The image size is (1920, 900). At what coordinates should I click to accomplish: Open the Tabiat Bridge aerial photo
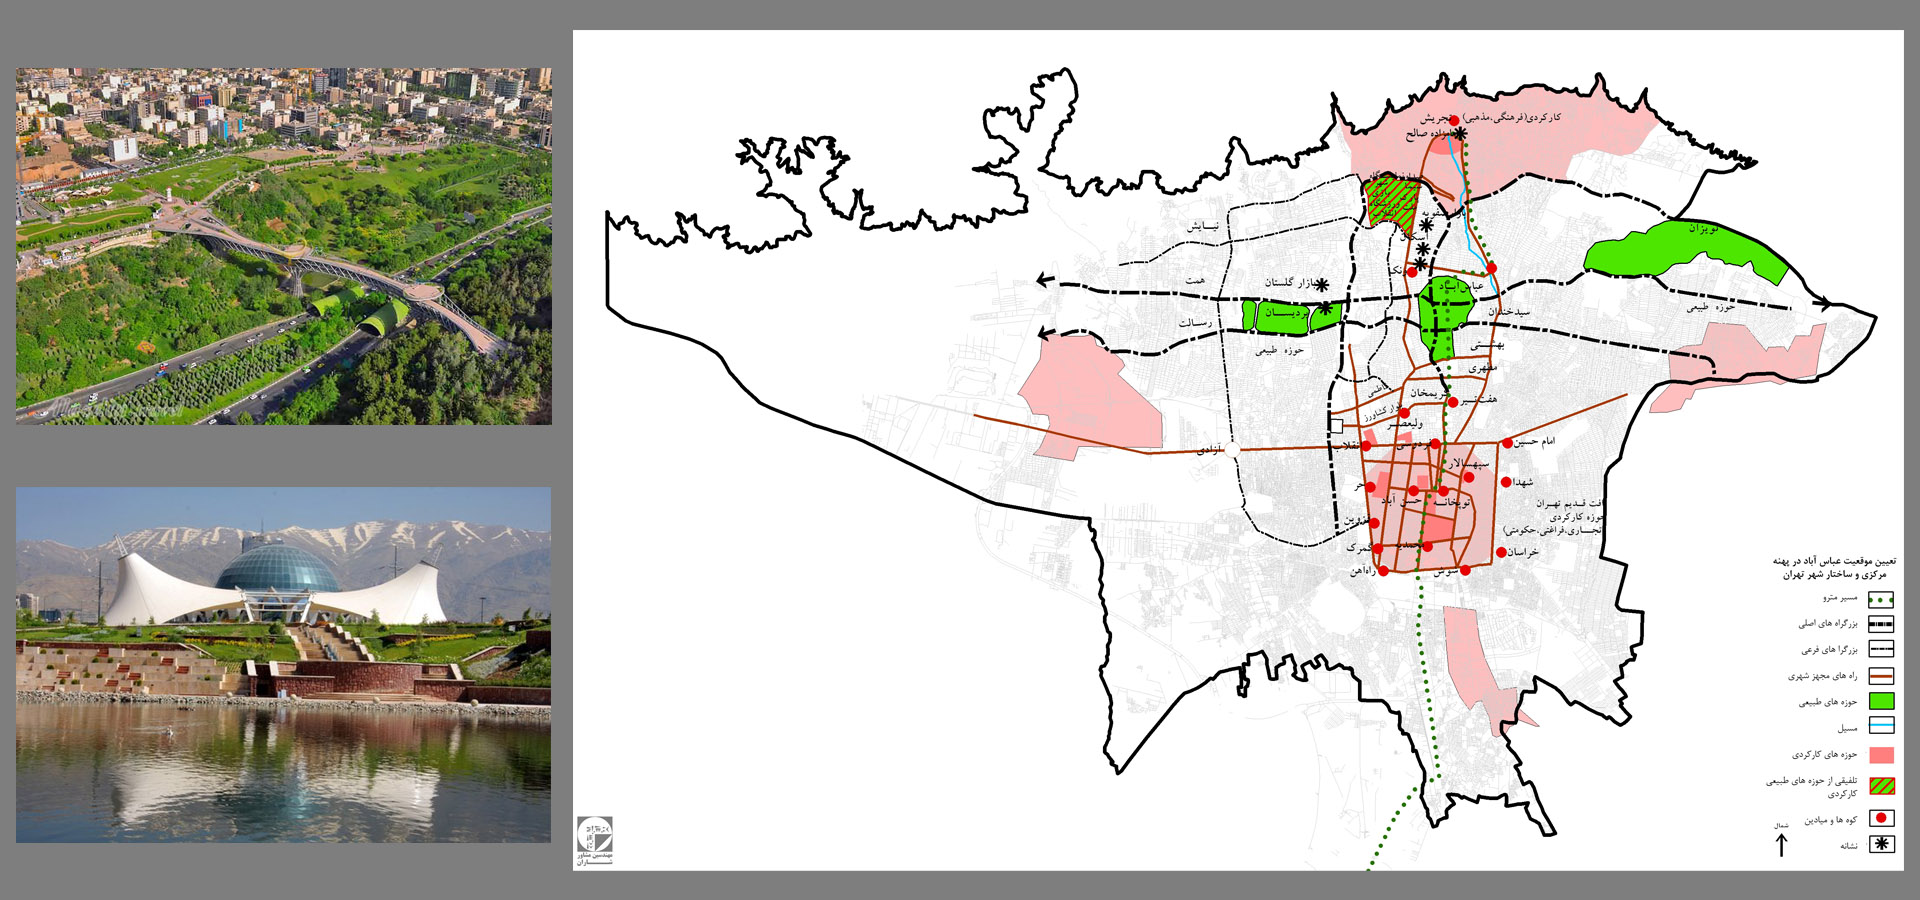click(x=283, y=246)
